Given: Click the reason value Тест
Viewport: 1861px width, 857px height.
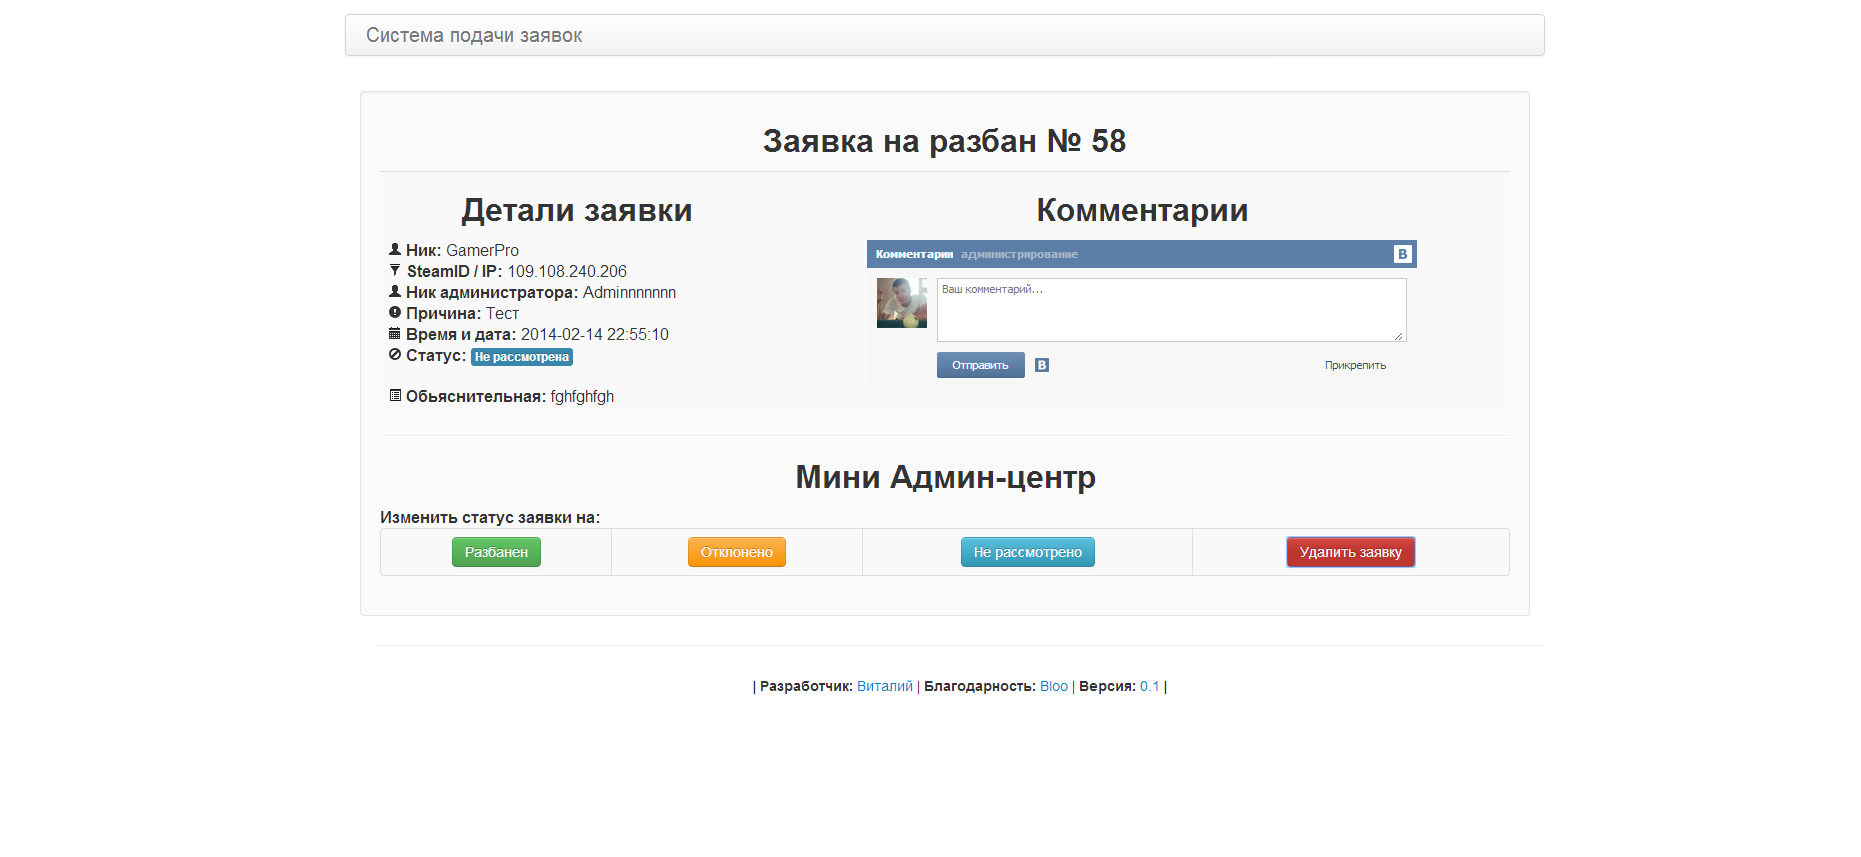Looking at the screenshot, I should tap(502, 313).
